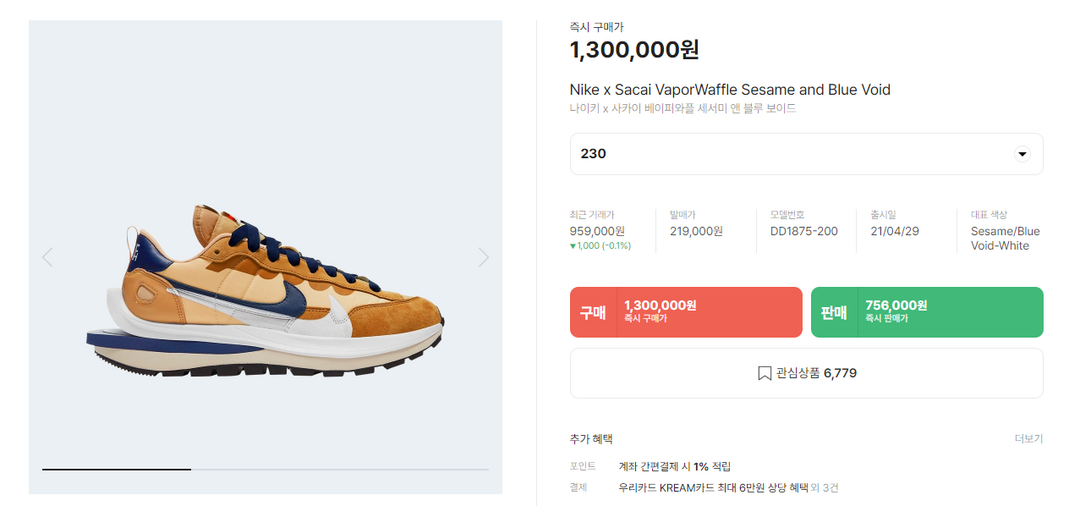Click the release date 21/04/29
The width and height of the screenshot is (1080, 506).
(x=894, y=231)
